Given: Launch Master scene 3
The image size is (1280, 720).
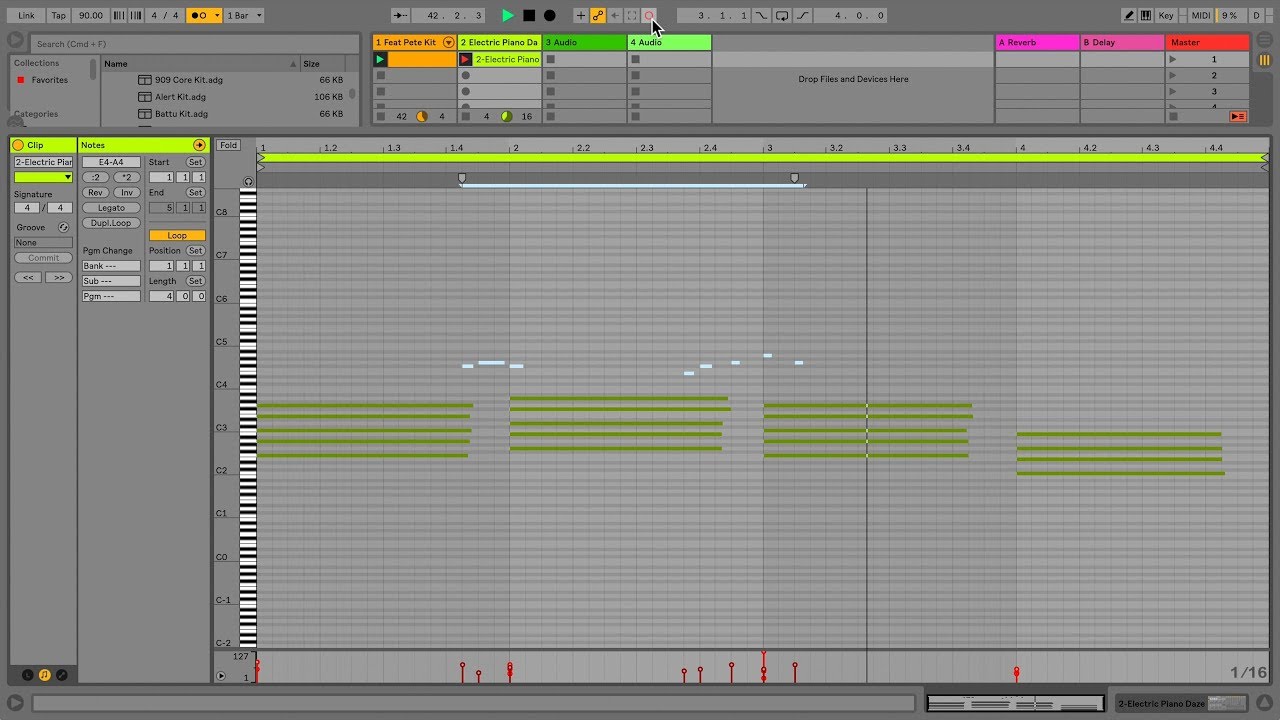Looking at the screenshot, I should point(1174,92).
